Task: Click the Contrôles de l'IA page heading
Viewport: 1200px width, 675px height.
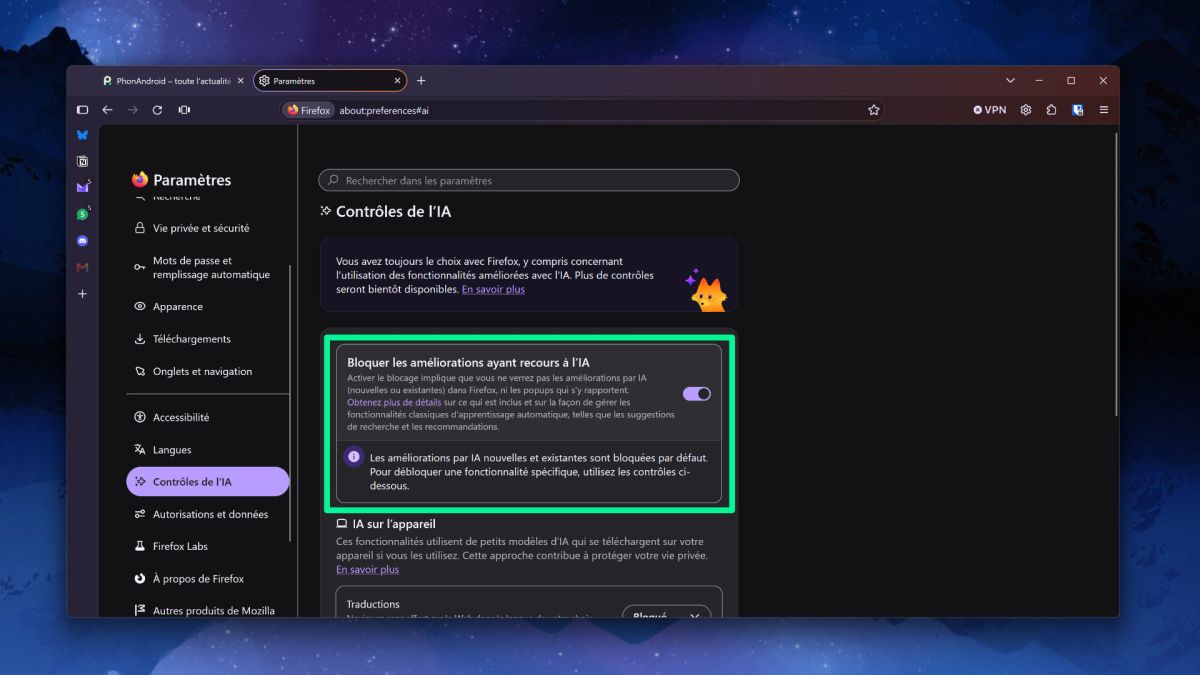Action: pyautogui.click(x=393, y=212)
